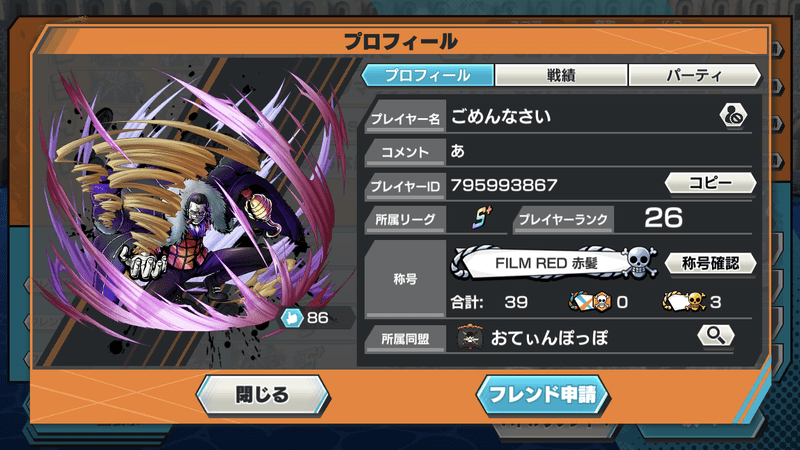Click the player ID number 795993867
This screenshot has height=450, width=800.
(x=504, y=185)
